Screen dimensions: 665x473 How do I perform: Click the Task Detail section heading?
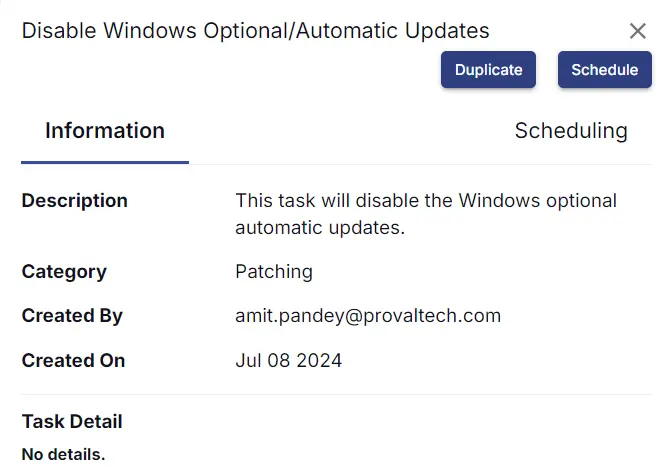72,422
